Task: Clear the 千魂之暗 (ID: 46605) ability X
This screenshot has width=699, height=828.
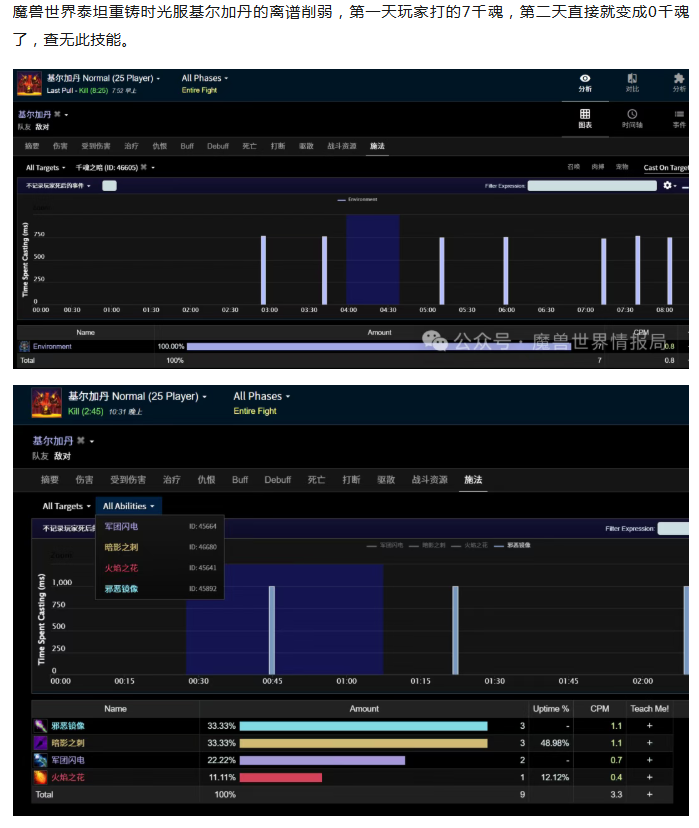Action: pos(144,167)
